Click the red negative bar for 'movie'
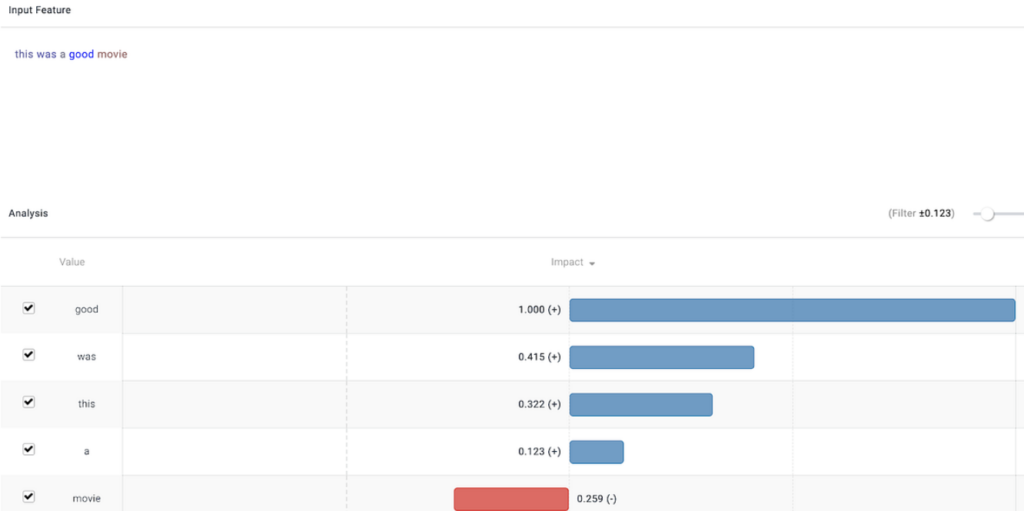 511,499
